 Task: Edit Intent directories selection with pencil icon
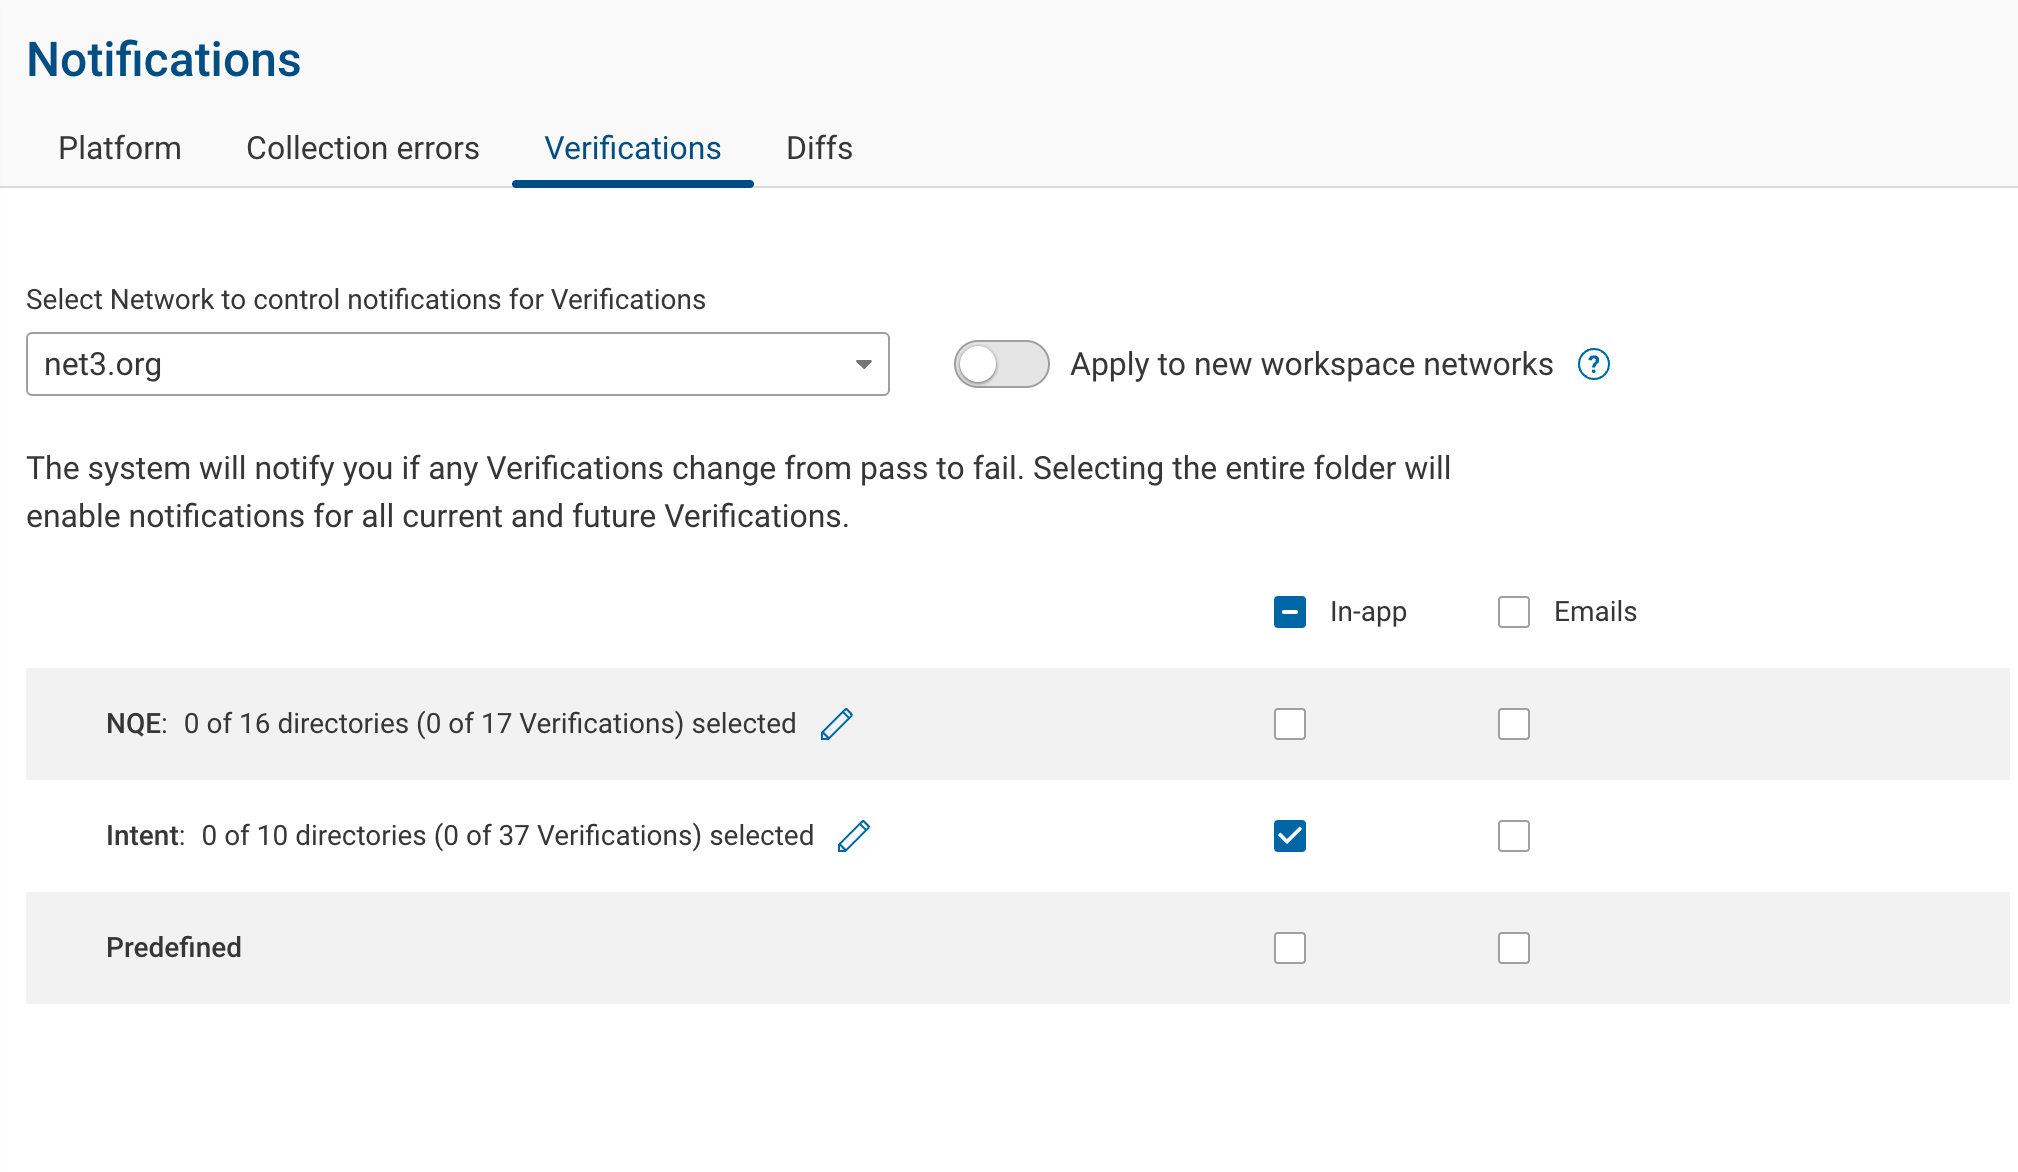point(854,836)
